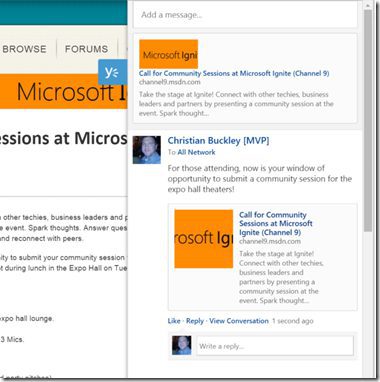
Task: Click channel9.msdn.com text in top preview
Action: coord(170,82)
